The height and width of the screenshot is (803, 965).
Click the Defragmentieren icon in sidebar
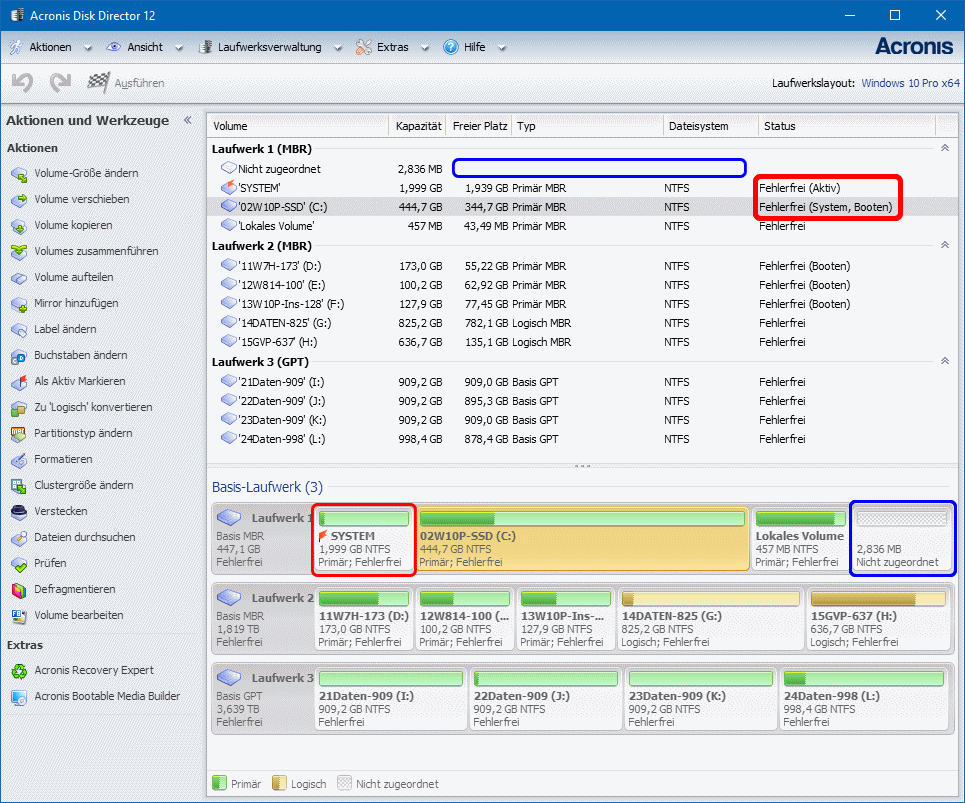(x=19, y=590)
